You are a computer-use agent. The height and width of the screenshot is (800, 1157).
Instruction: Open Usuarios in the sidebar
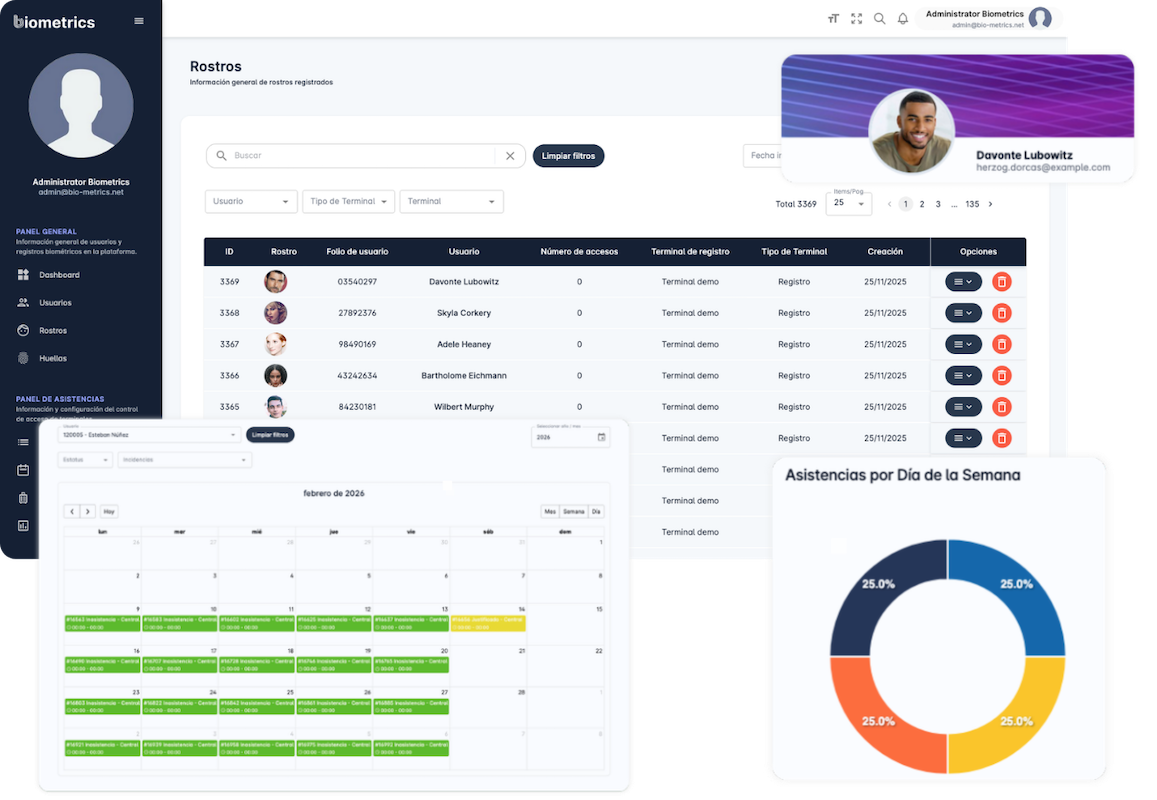[55, 302]
